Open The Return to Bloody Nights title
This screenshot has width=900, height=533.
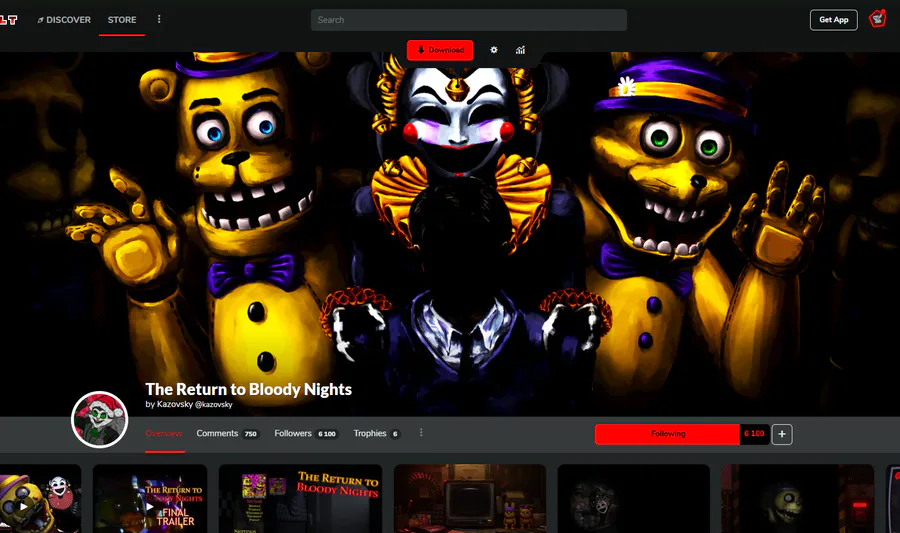[249, 389]
